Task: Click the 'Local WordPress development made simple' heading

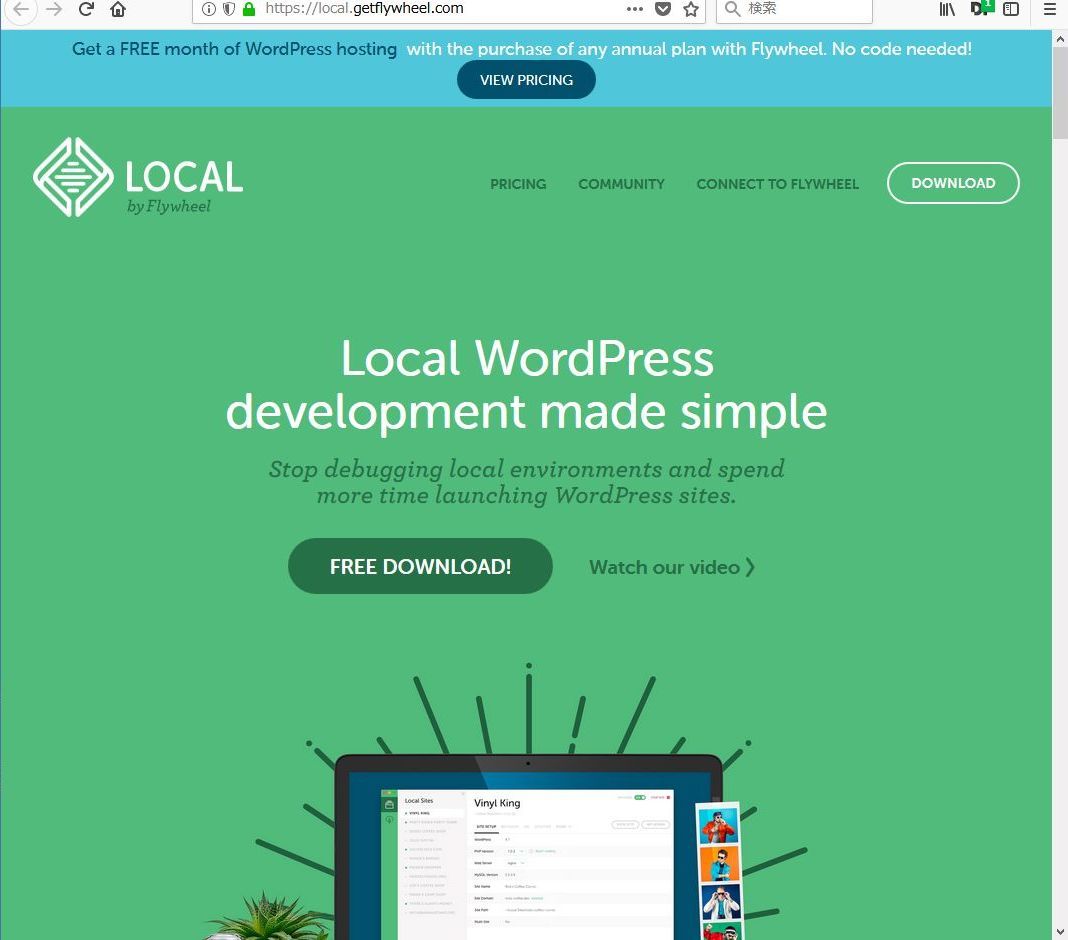Action: pyautogui.click(x=527, y=385)
